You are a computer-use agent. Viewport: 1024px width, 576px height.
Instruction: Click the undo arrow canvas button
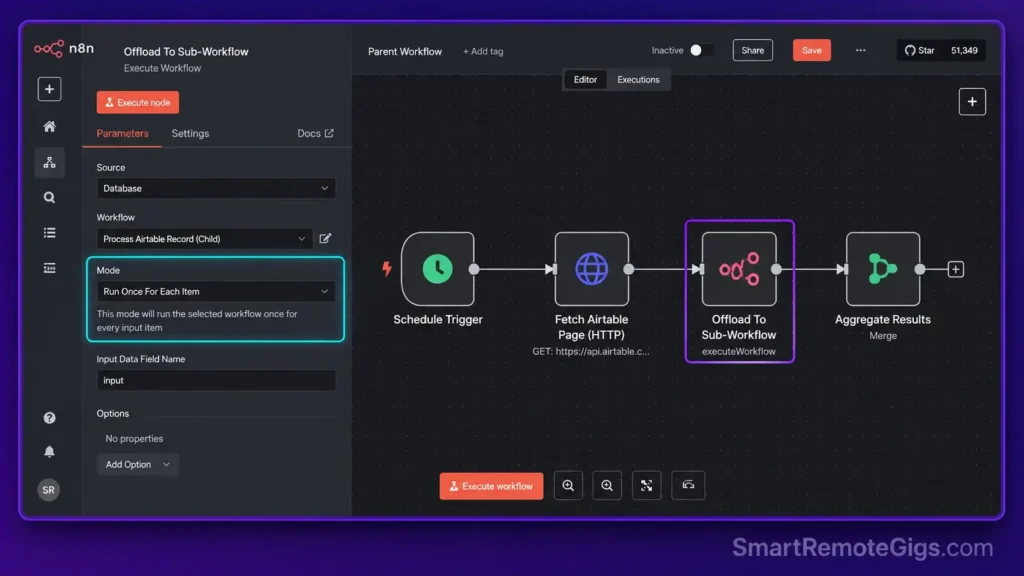click(688, 485)
